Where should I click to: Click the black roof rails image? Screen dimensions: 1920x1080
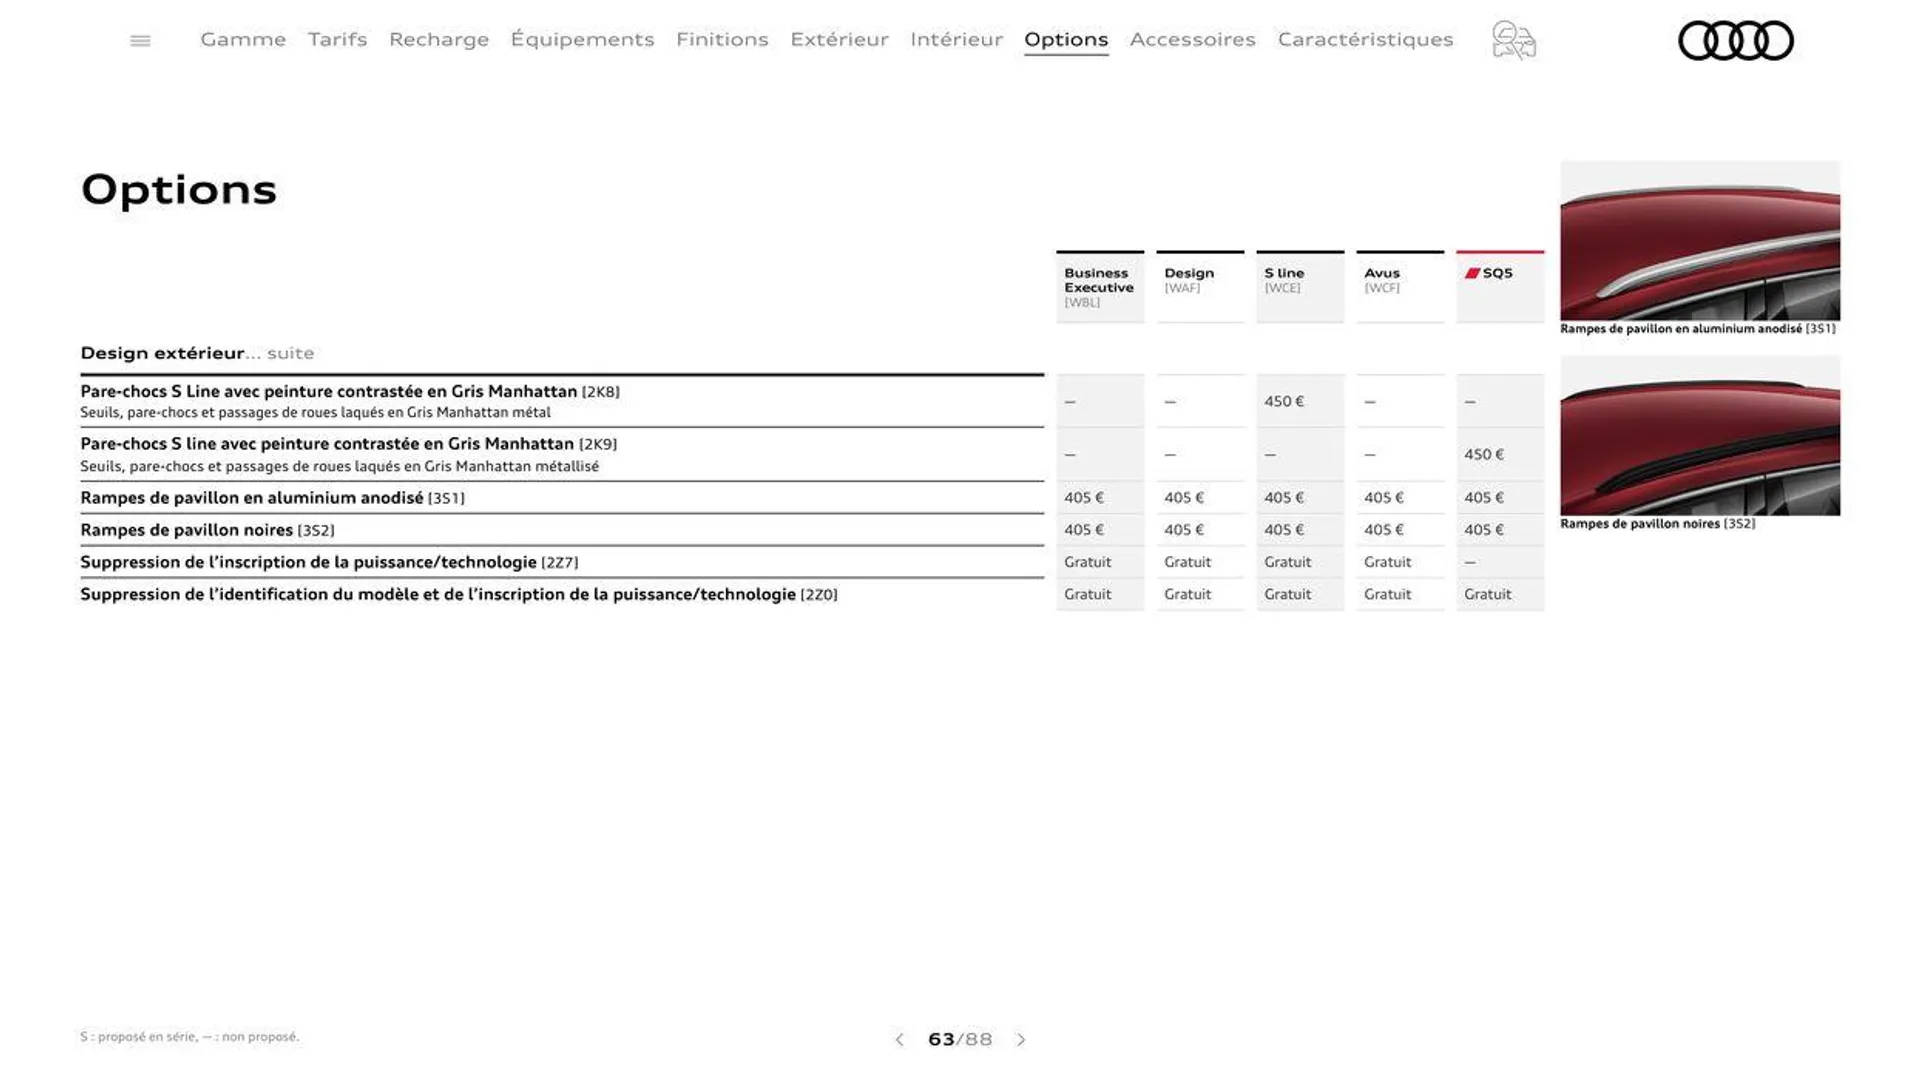(1699, 435)
